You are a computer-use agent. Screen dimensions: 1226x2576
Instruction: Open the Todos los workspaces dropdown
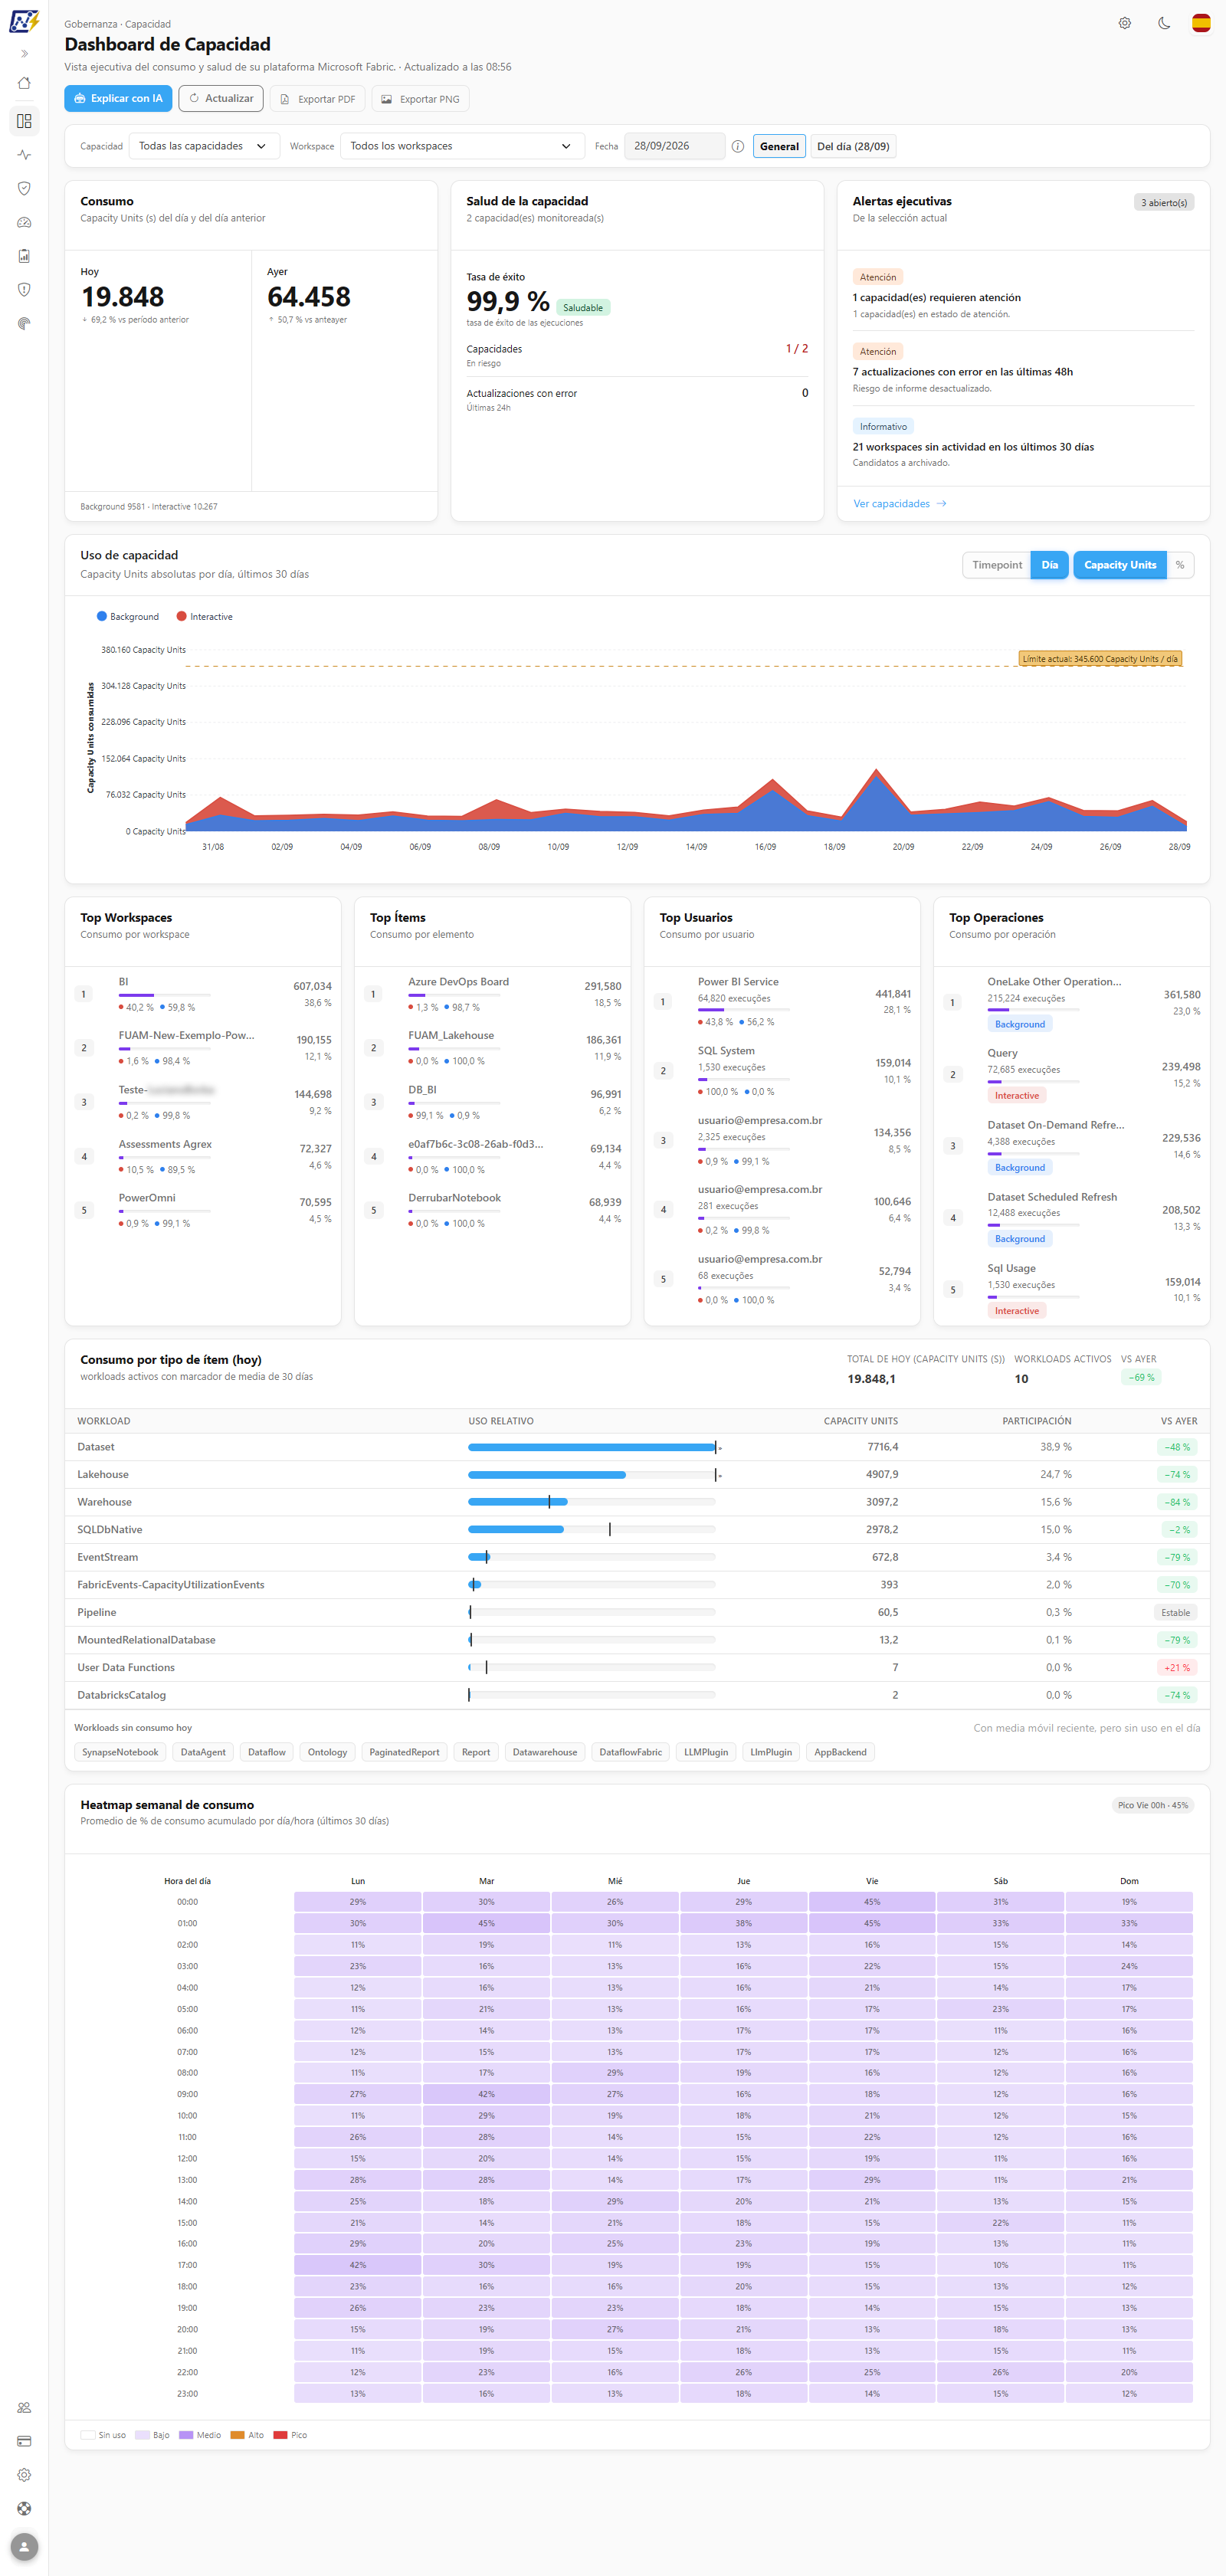[462, 146]
